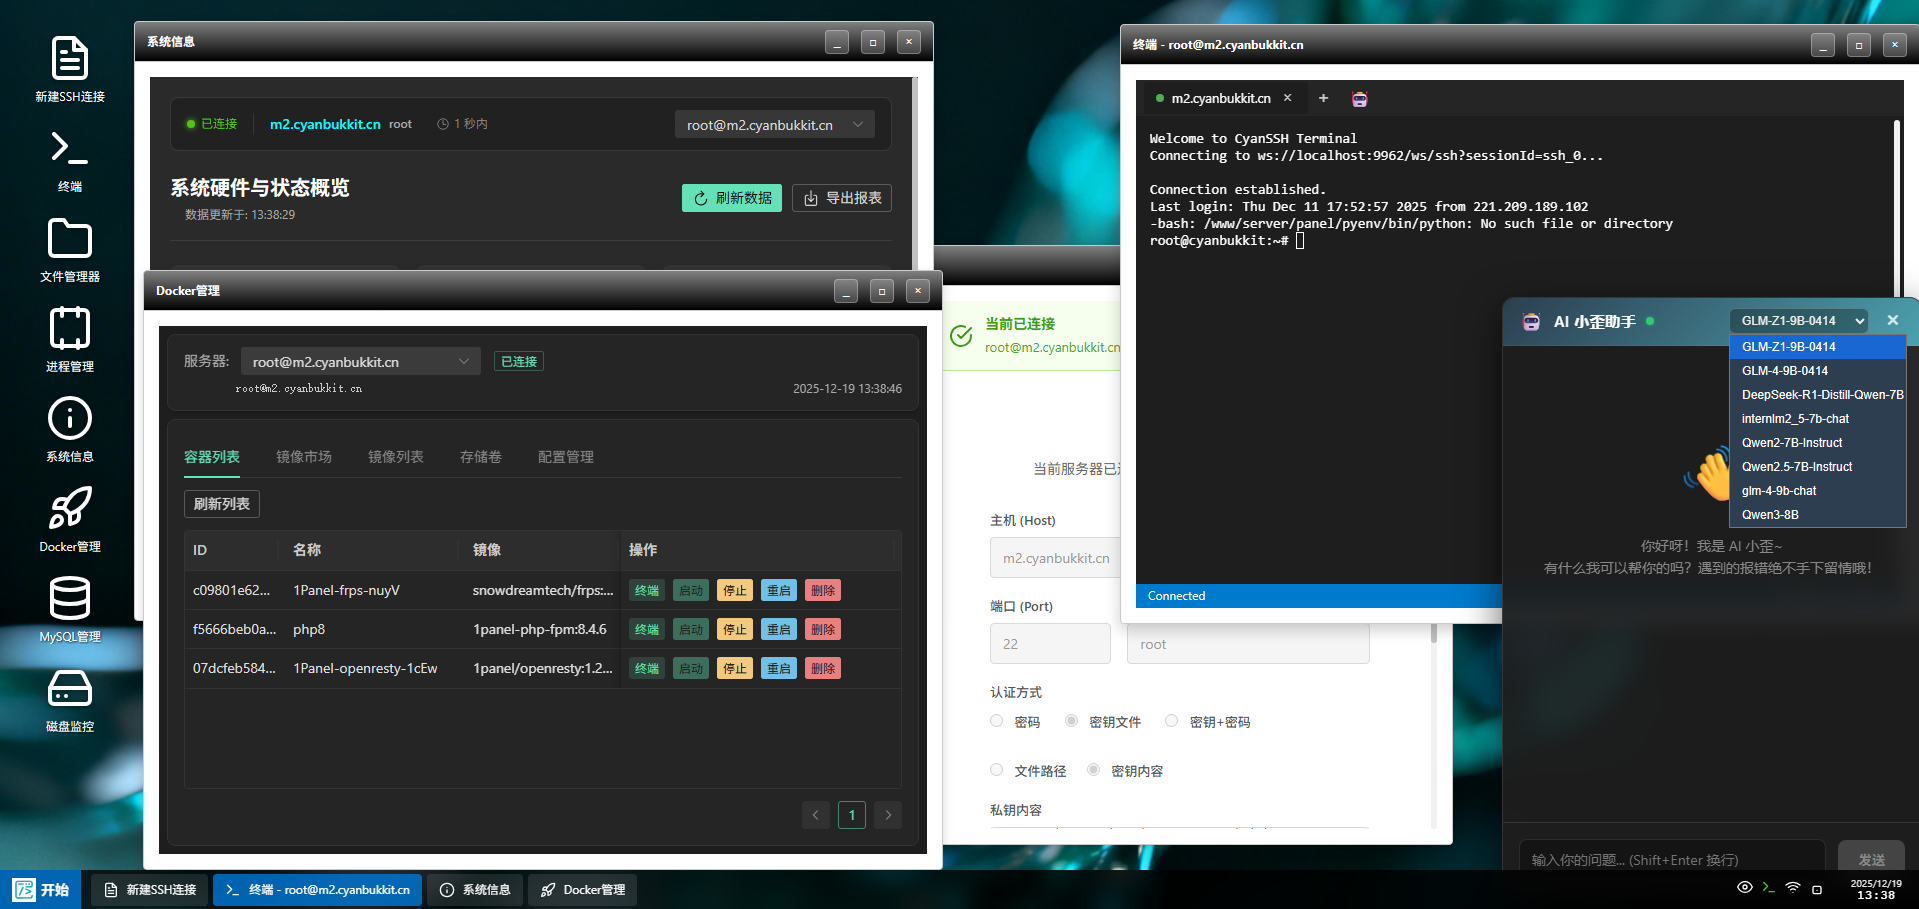The height and width of the screenshot is (909, 1919).
Task: Open the 文件管理器 desktop icon
Action: pos(69,250)
